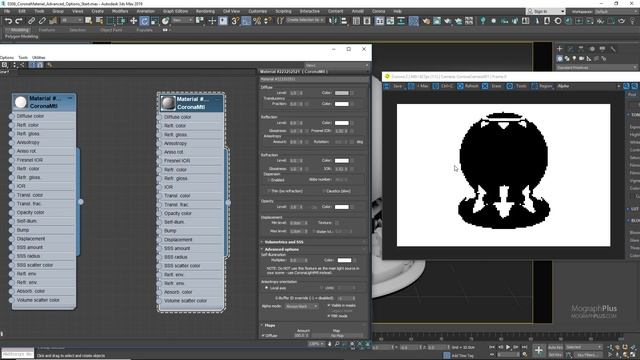Click the Diffuse No Map button
Image resolution: width=640 pixels, height=360 pixels.
click(337, 336)
